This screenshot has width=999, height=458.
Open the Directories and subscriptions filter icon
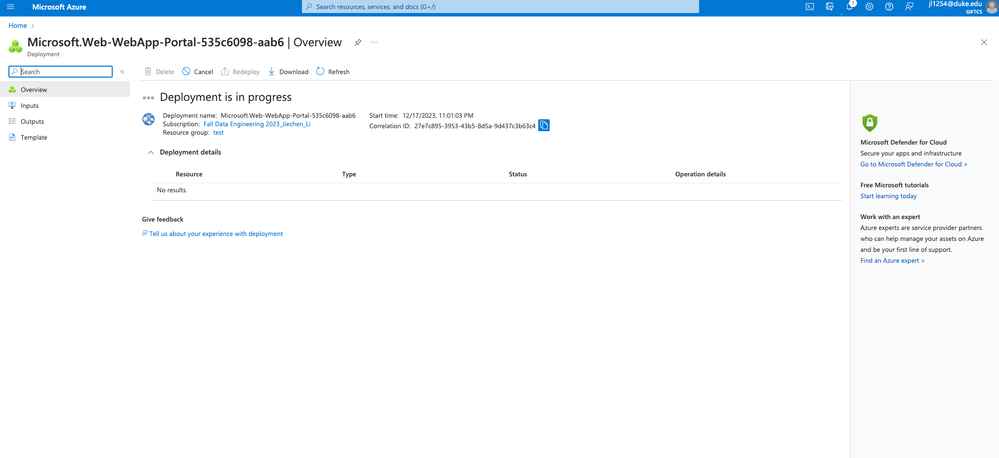point(830,7)
